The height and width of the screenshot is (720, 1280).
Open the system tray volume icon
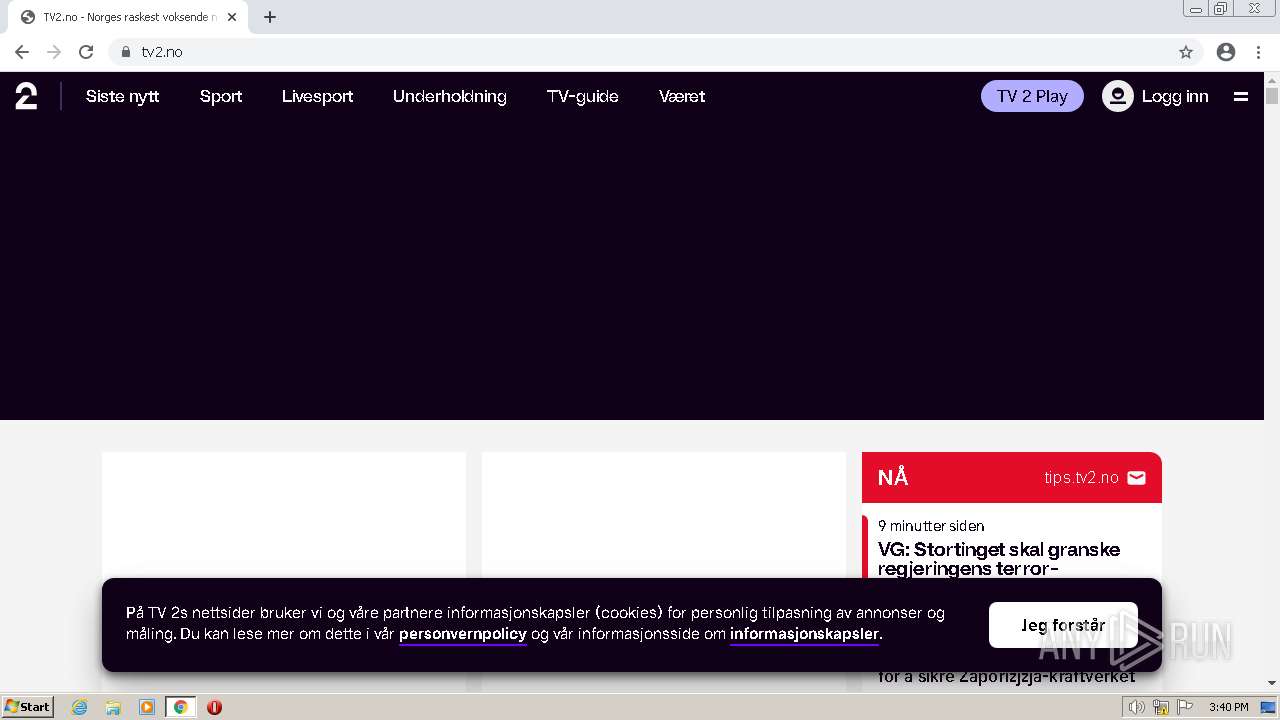[1137, 707]
